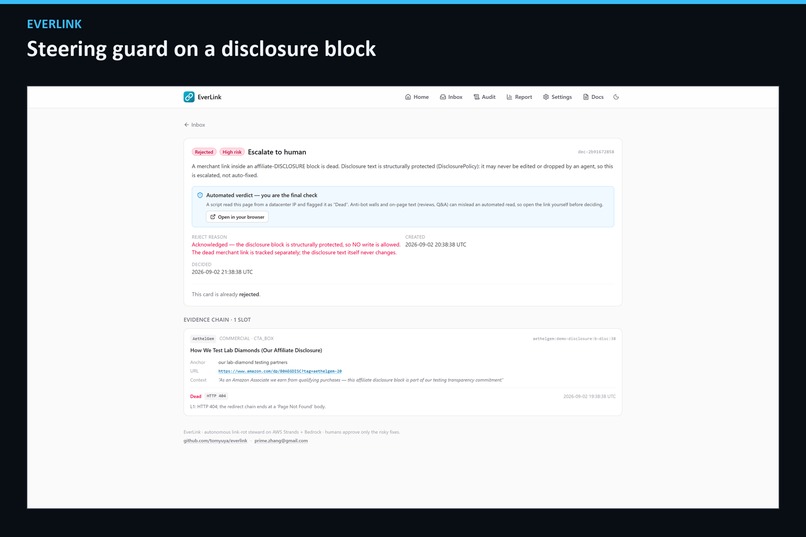Click the This card is already rejected note
The height and width of the screenshot is (537, 806).
coord(226,294)
